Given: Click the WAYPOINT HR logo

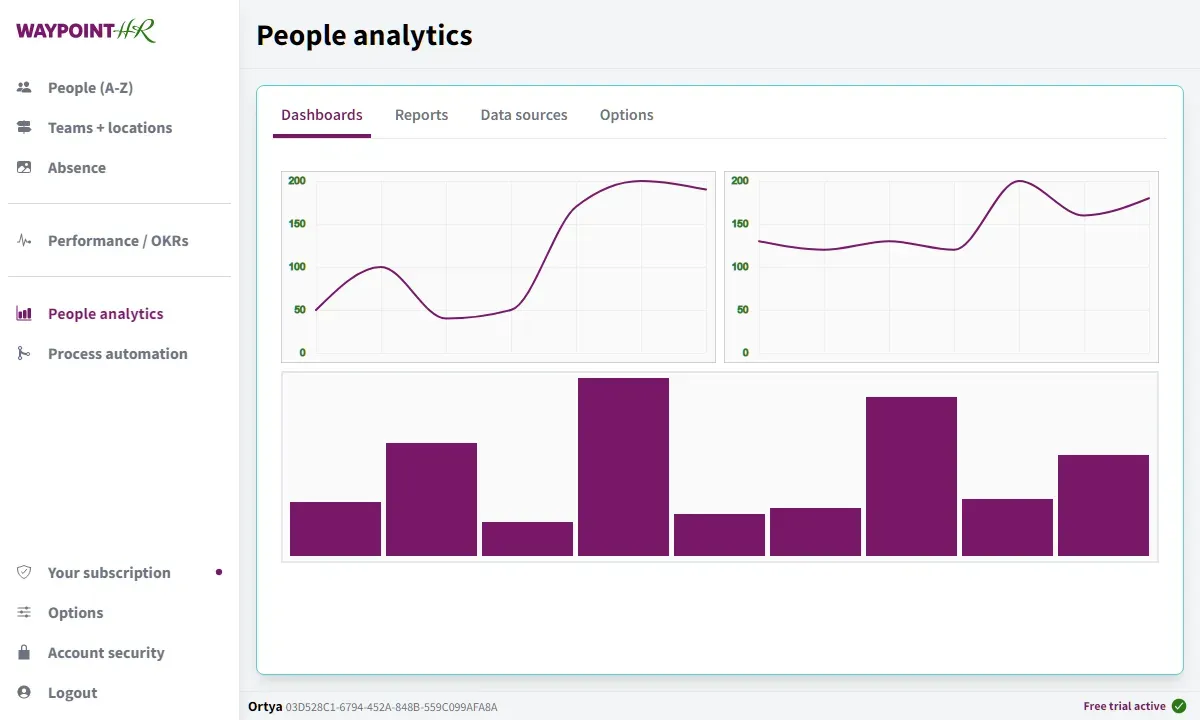Looking at the screenshot, I should click(x=84, y=30).
